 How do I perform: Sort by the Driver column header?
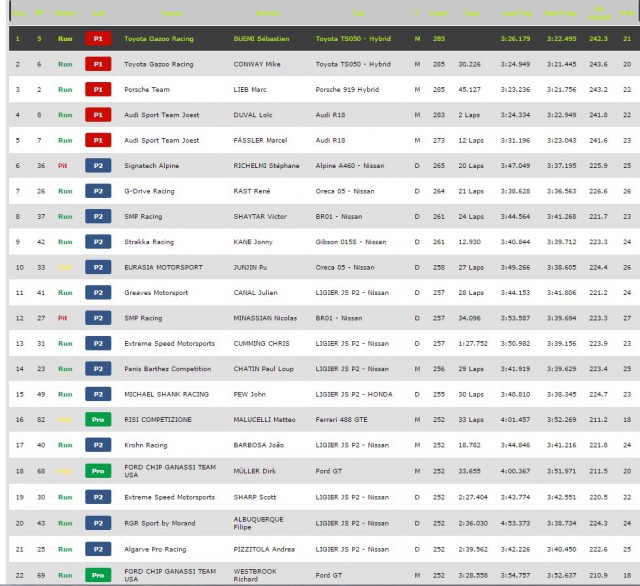click(267, 13)
